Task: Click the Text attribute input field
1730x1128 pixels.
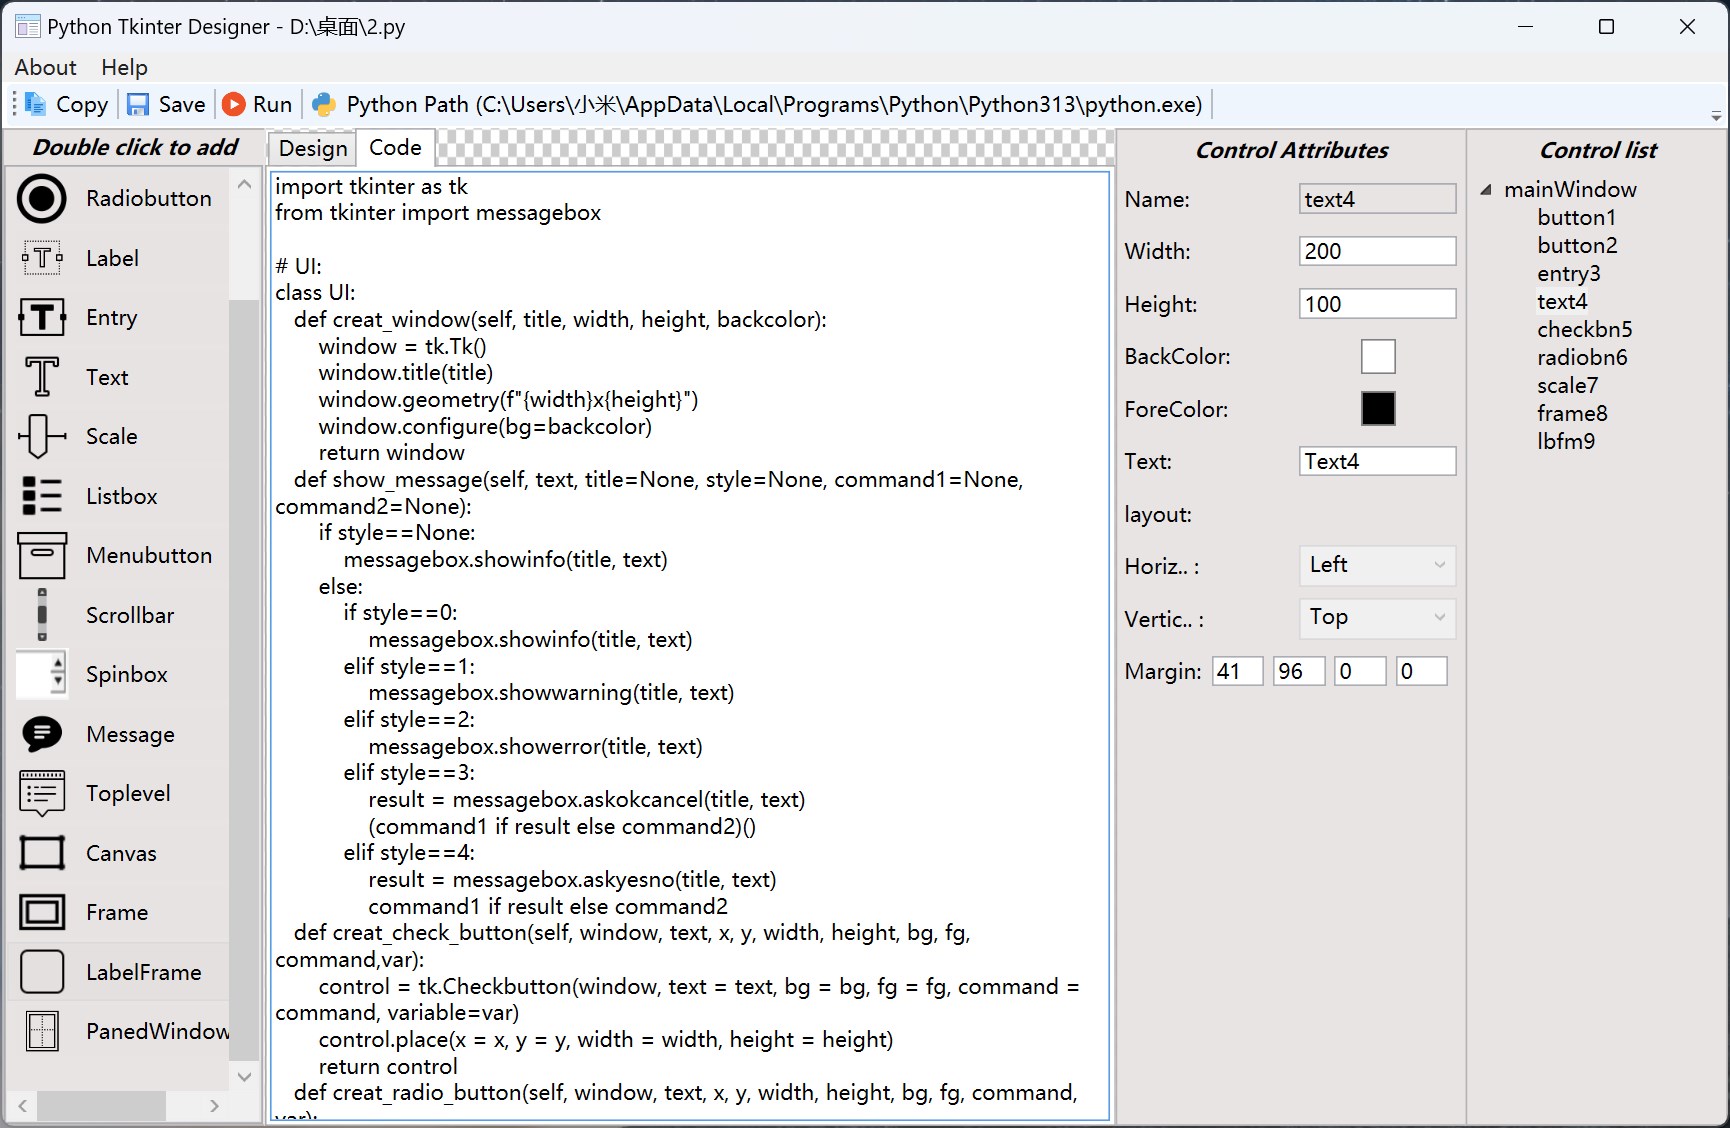Action: [x=1377, y=461]
